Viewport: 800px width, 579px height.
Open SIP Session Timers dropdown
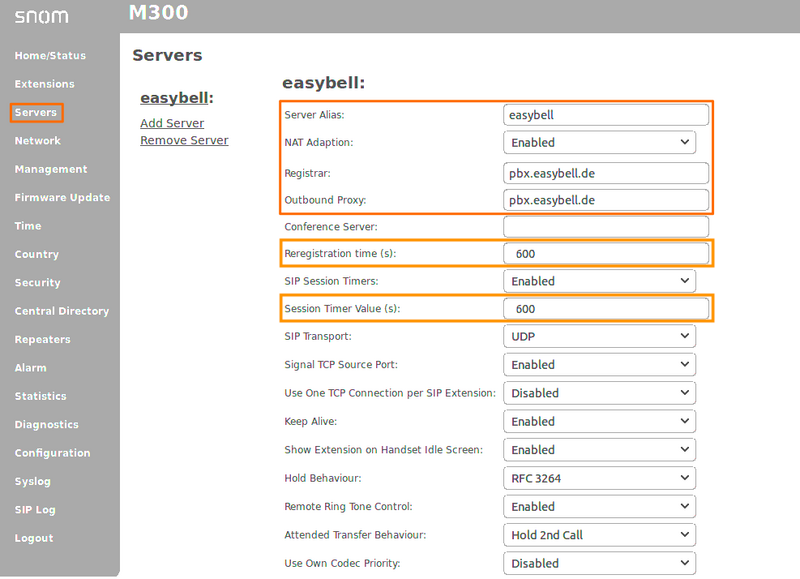pyautogui.click(x=599, y=281)
